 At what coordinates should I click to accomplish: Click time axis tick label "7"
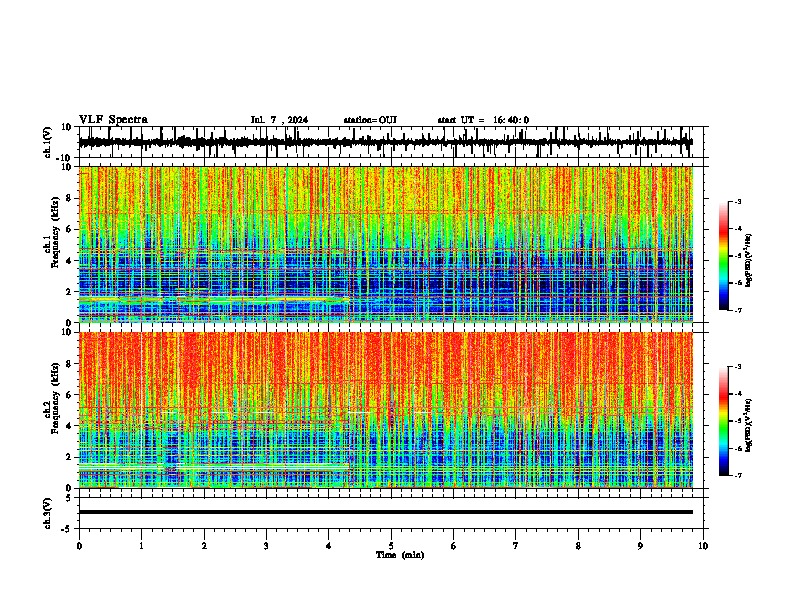[516, 546]
